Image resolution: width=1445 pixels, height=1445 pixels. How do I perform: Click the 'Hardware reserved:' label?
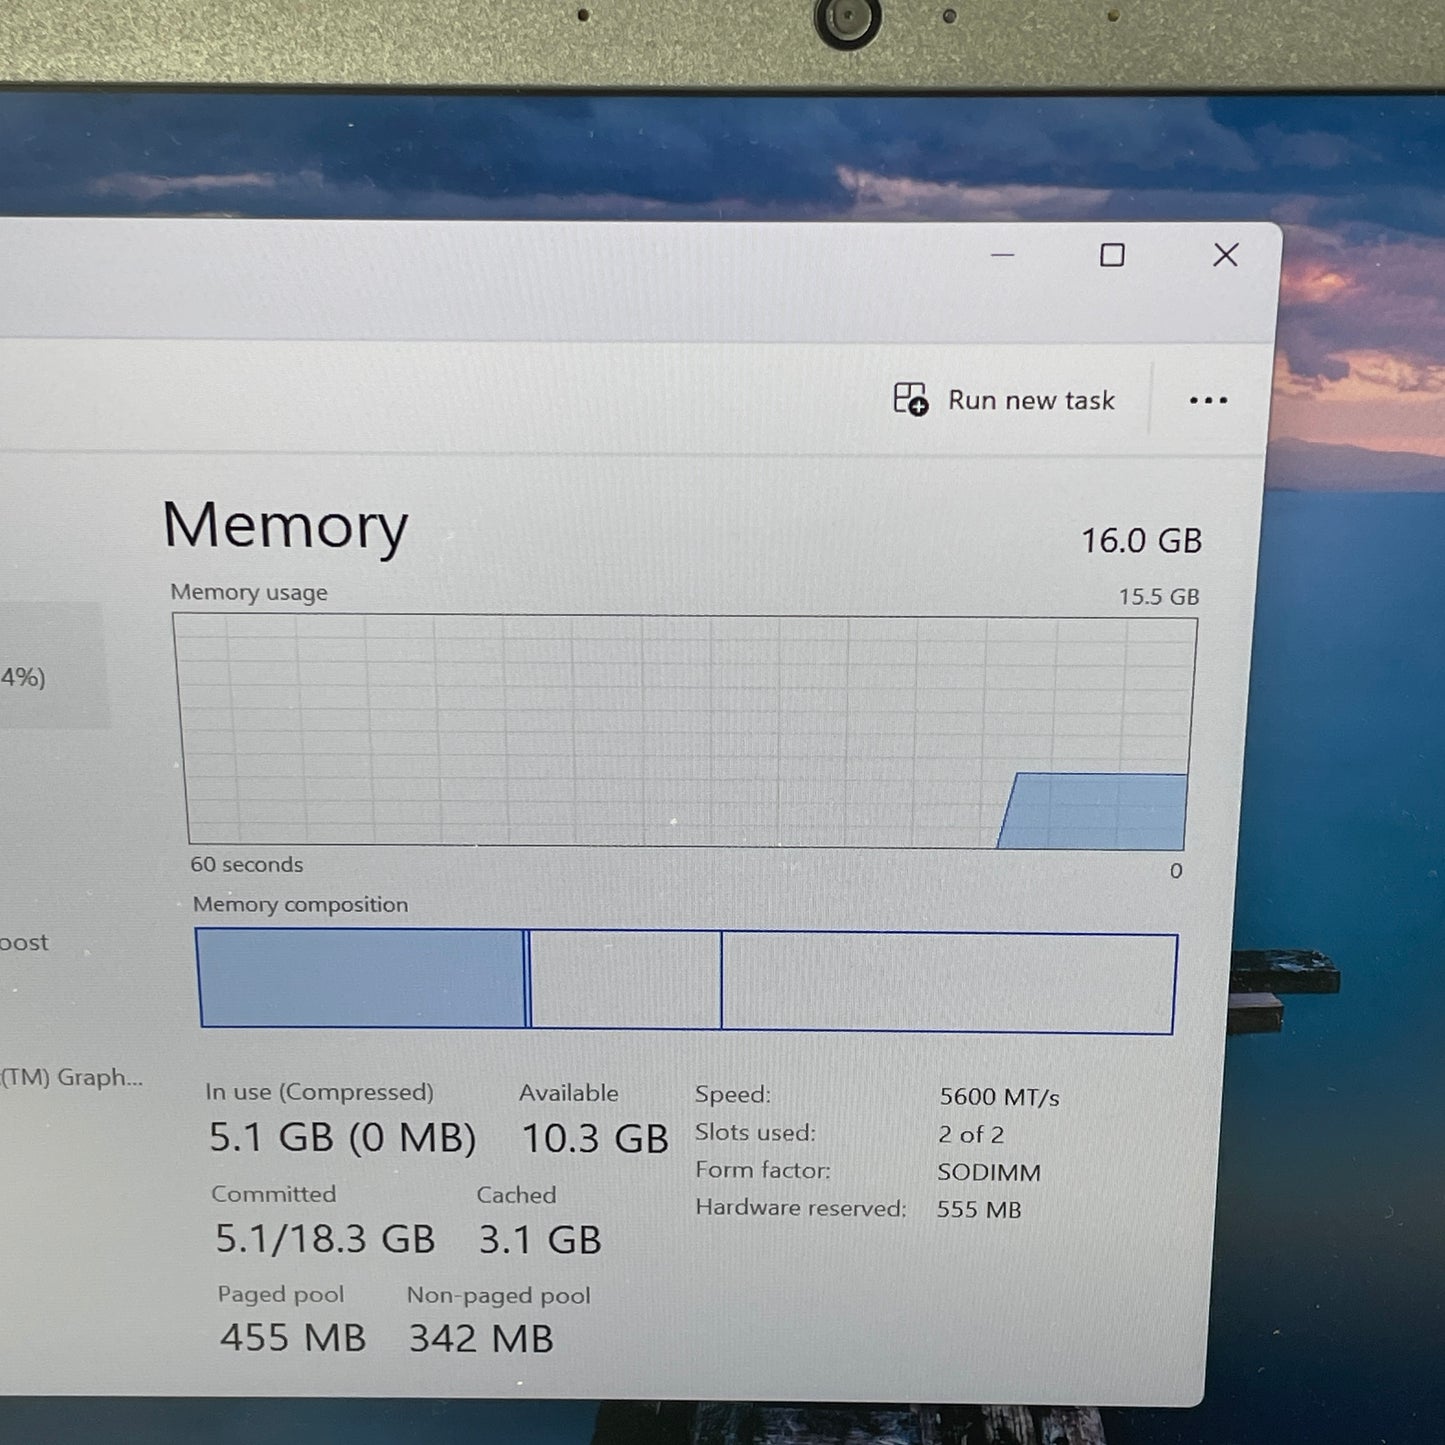[801, 1208]
